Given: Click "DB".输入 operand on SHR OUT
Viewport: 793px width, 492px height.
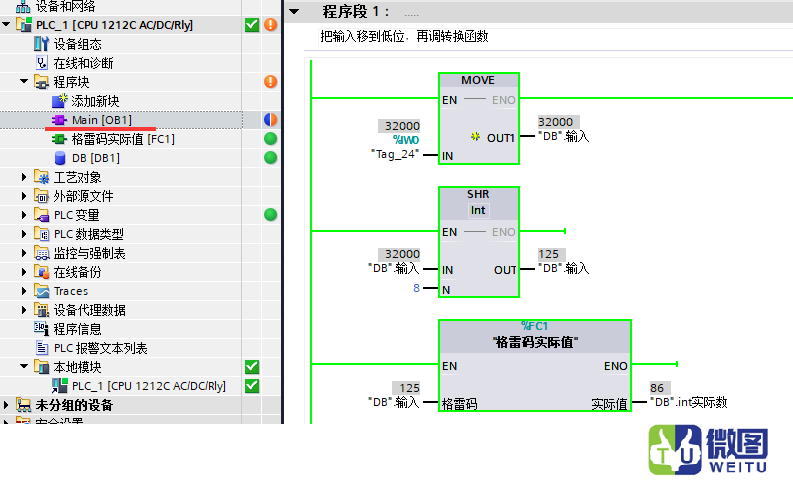Looking at the screenshot, I should 563,268.
